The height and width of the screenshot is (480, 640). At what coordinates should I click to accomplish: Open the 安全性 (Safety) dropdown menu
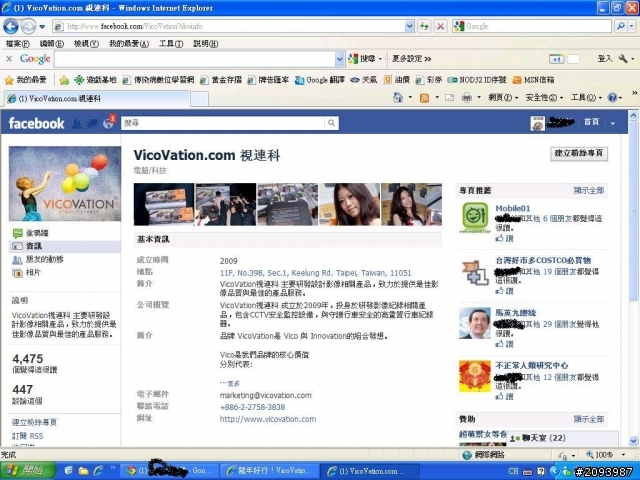coord(544,98)
